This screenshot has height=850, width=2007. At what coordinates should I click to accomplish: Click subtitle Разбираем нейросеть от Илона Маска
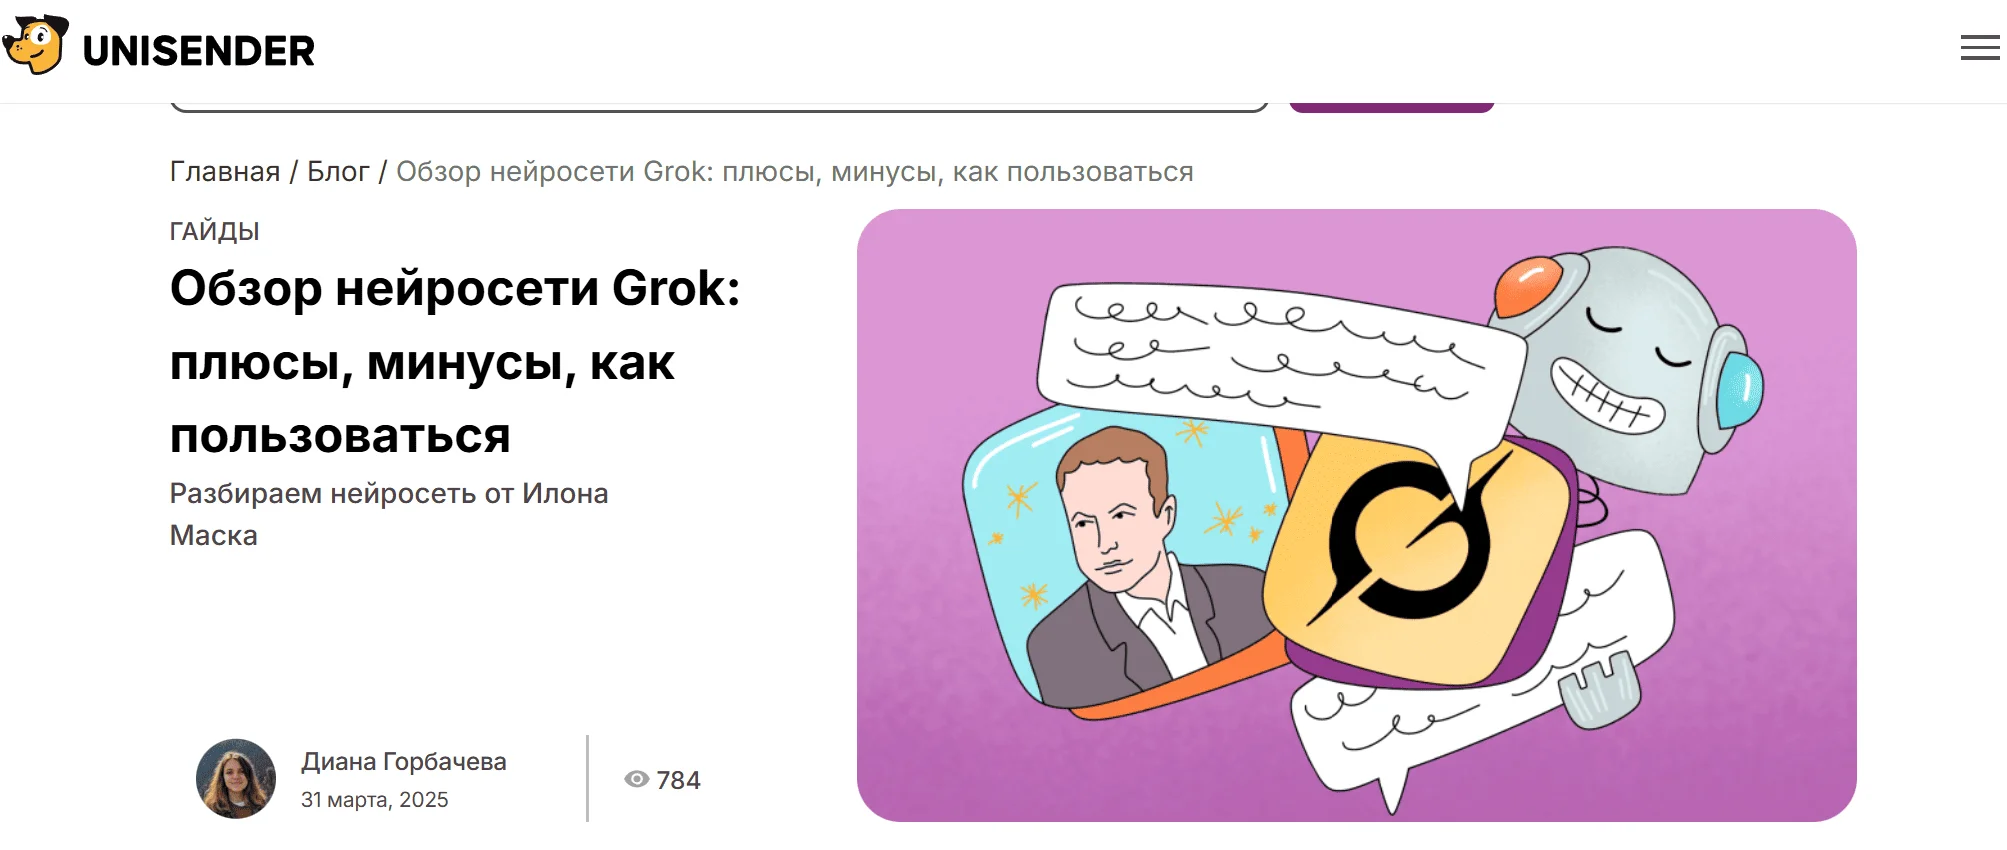pos(389,514)
